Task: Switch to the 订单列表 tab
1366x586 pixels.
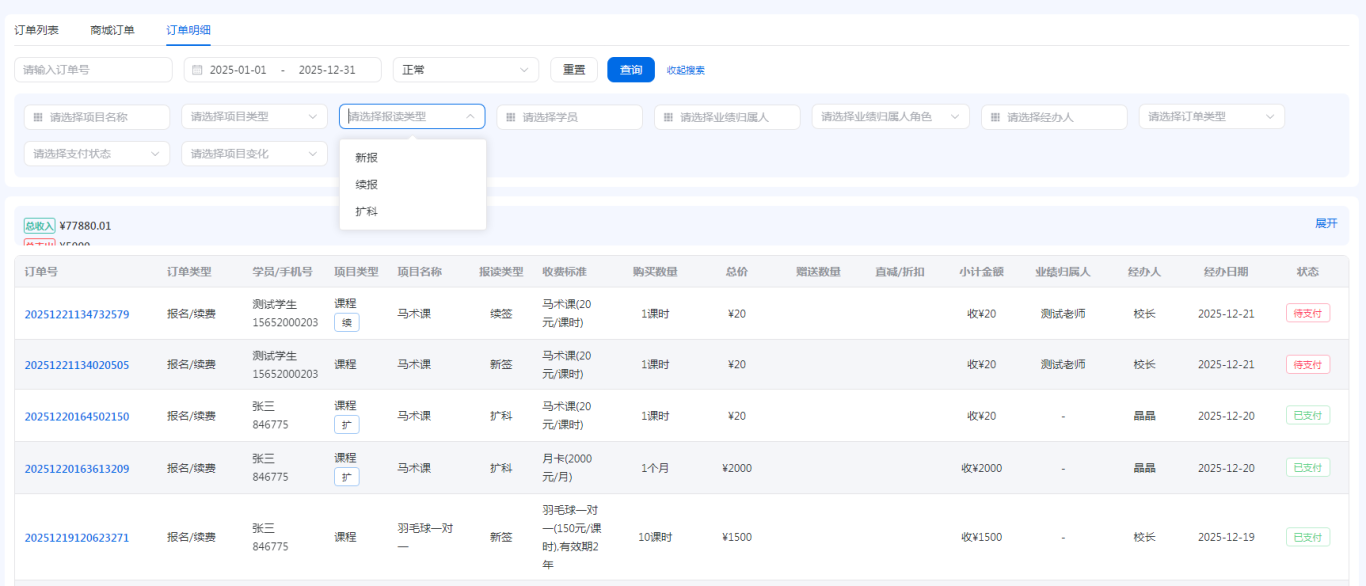Action: point(36,30)
